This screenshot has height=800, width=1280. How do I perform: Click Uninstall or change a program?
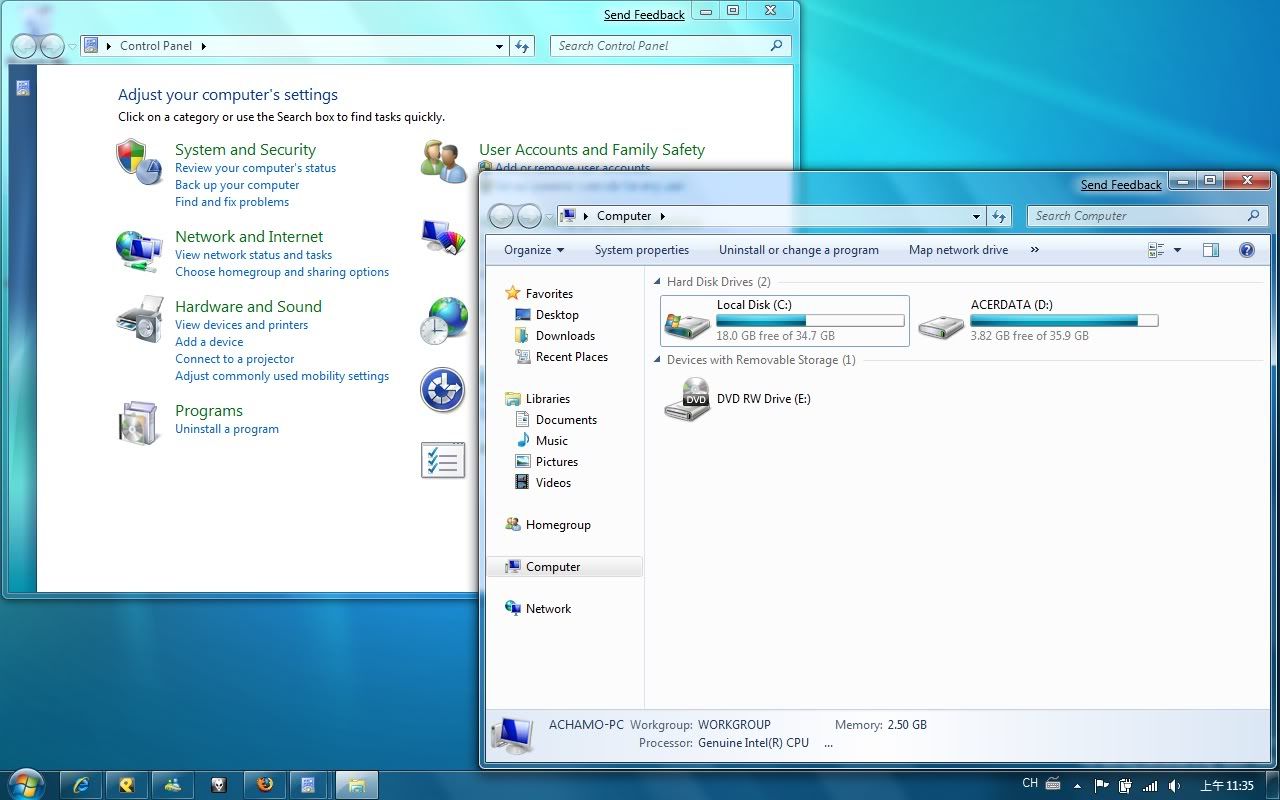click(798, 250)
